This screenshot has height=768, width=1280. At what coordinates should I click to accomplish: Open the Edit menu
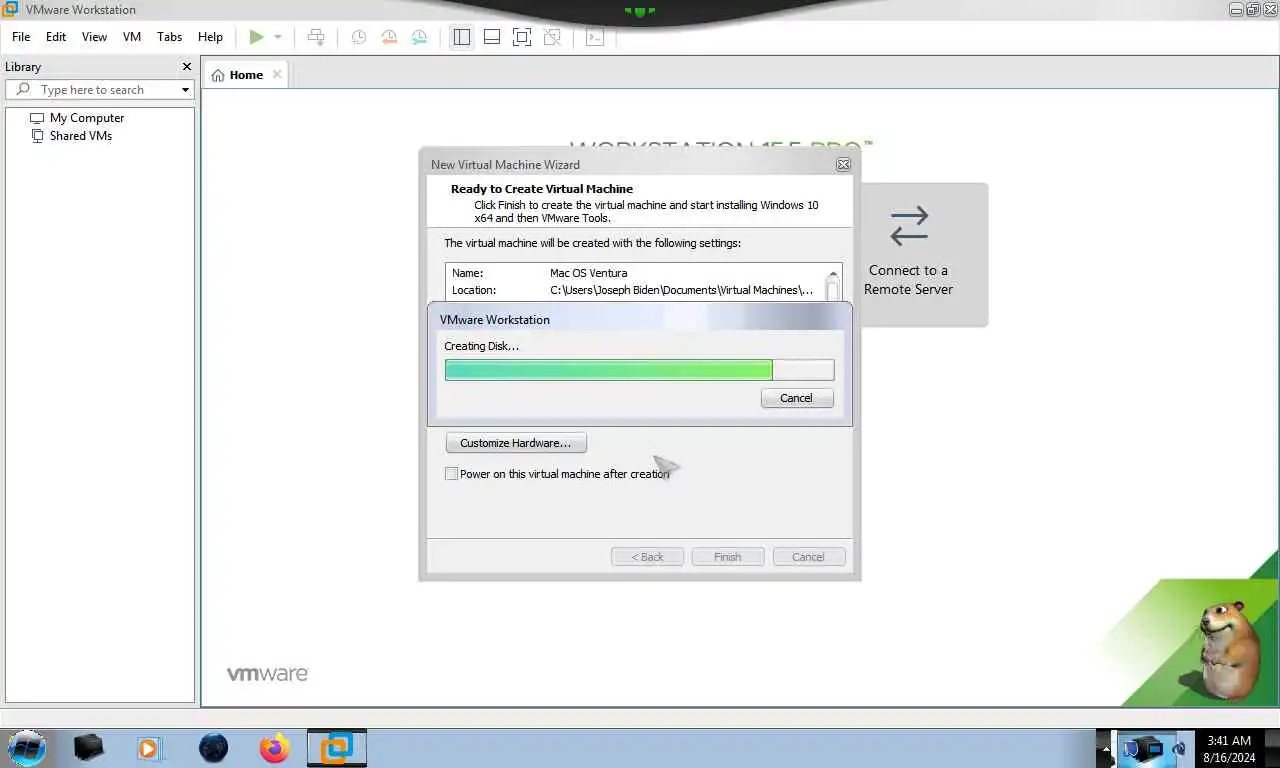click(56, 36)
